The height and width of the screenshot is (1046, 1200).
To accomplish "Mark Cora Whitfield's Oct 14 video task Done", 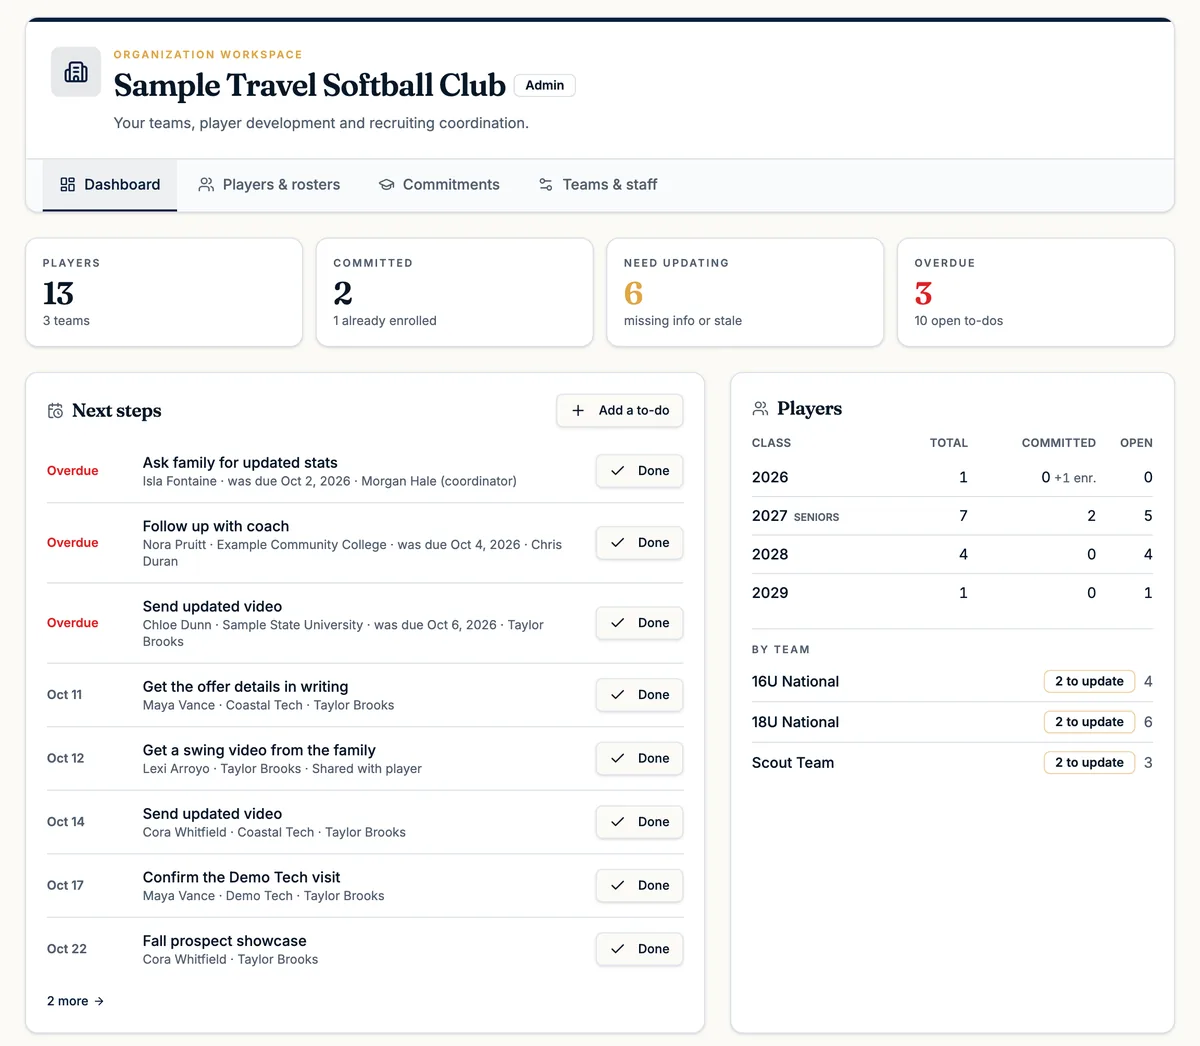I will coord(639,822).
